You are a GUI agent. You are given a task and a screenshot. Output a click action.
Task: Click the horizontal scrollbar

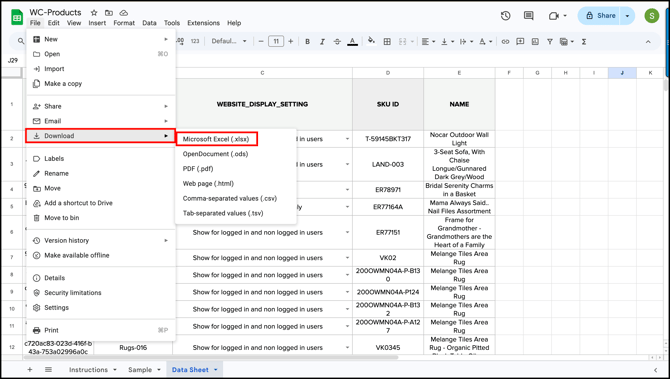[211, 357]
